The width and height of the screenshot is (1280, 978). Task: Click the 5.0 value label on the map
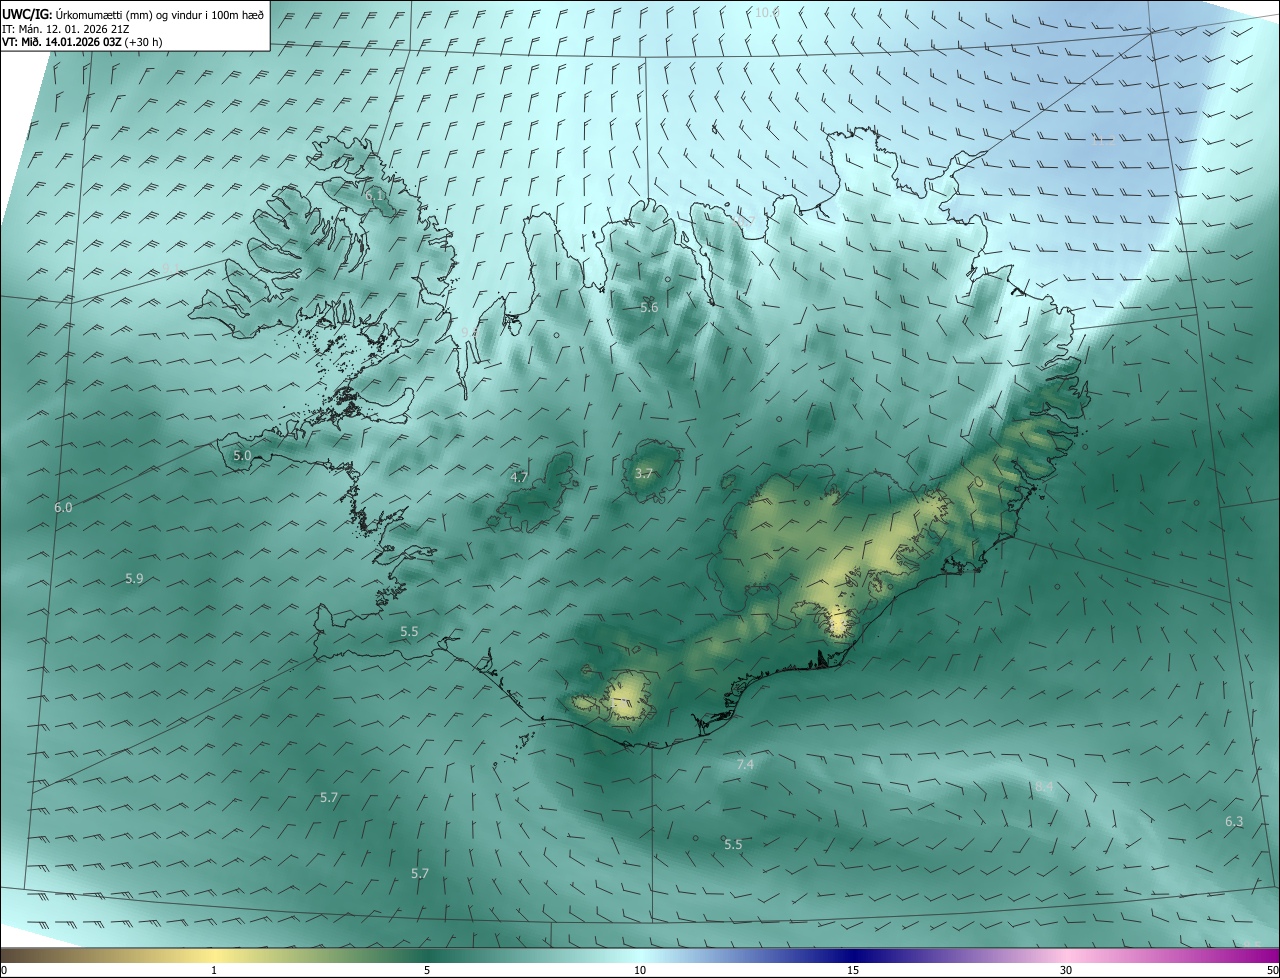(242, 455)
